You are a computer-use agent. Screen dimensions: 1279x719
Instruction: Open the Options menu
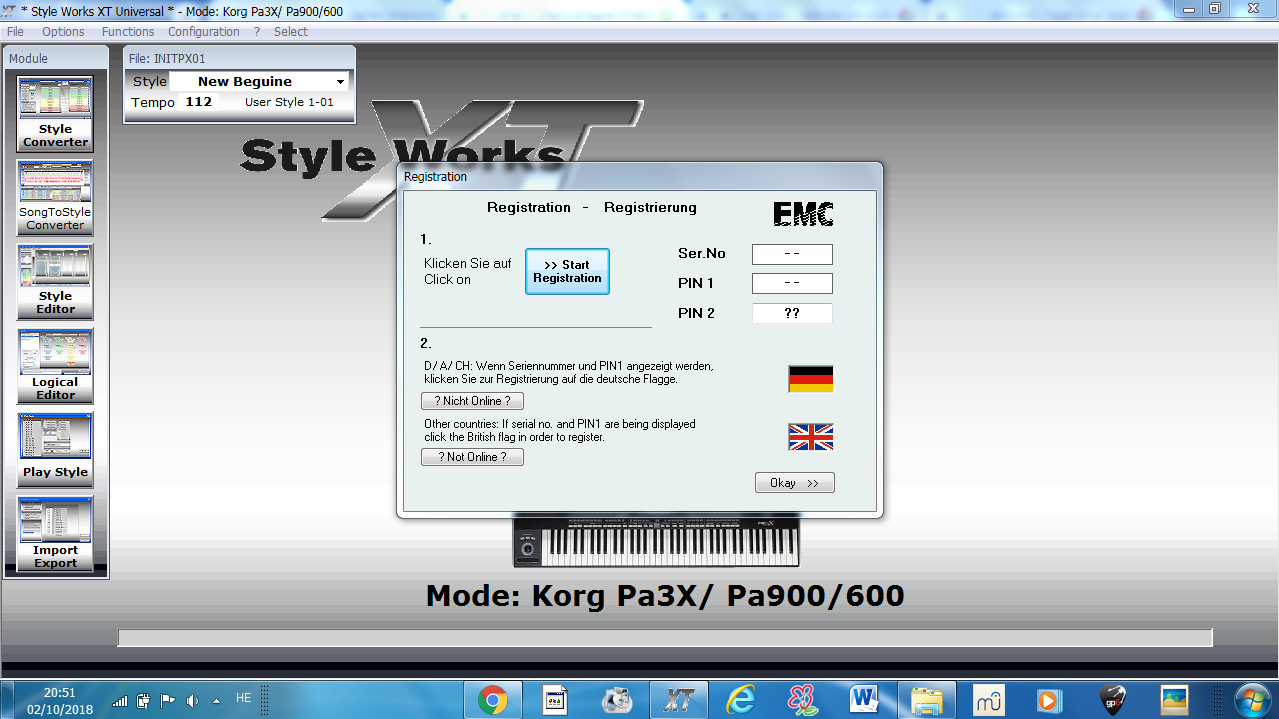click(x=63, y=31)
